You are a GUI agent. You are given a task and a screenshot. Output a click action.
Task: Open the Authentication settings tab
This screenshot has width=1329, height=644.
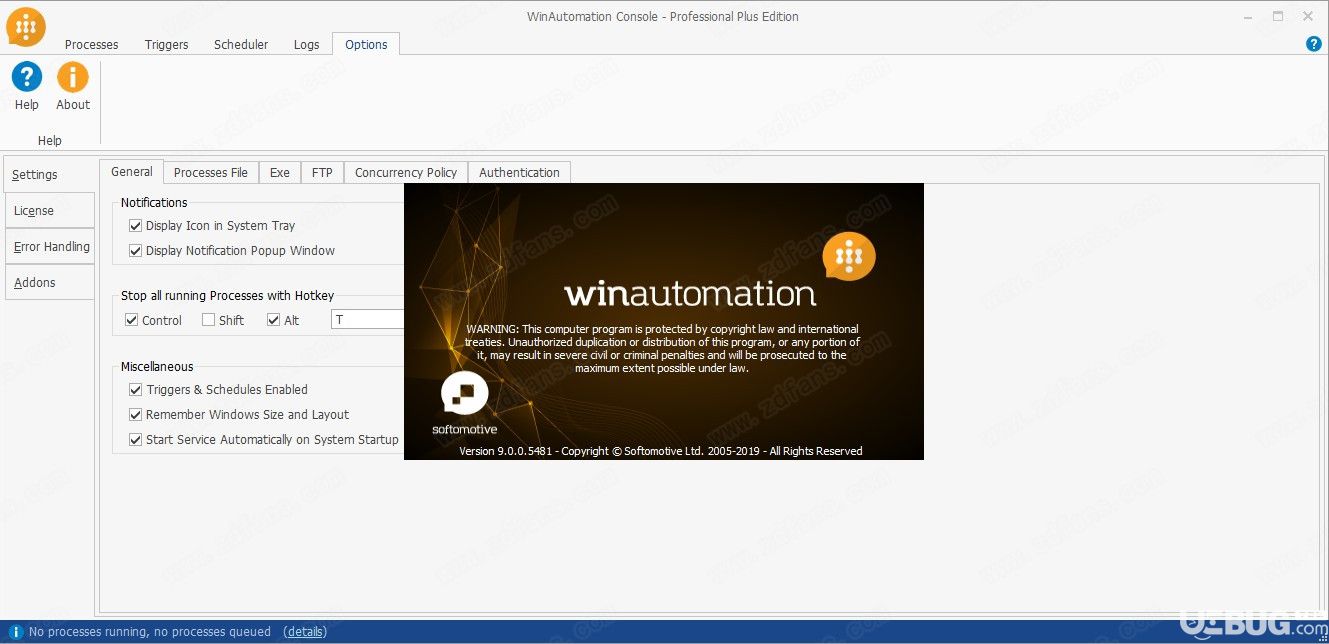tap(519, 173)
